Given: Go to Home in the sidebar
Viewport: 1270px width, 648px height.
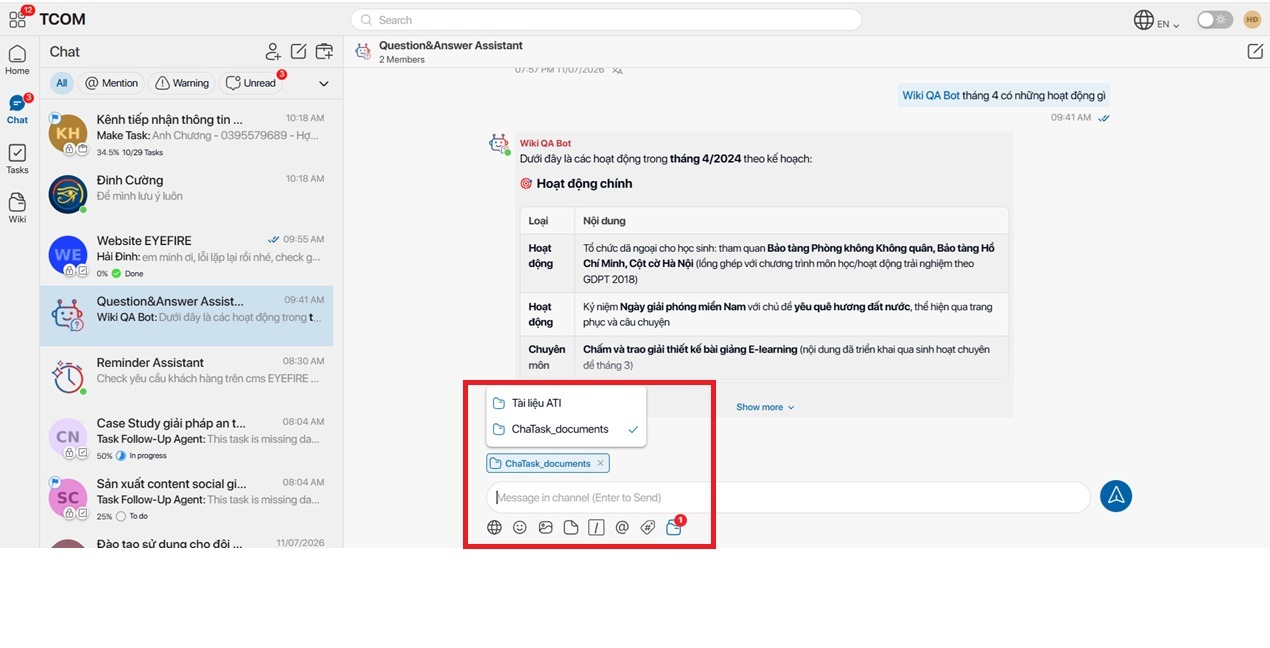Looking at the screenshot, I should 17,60.
